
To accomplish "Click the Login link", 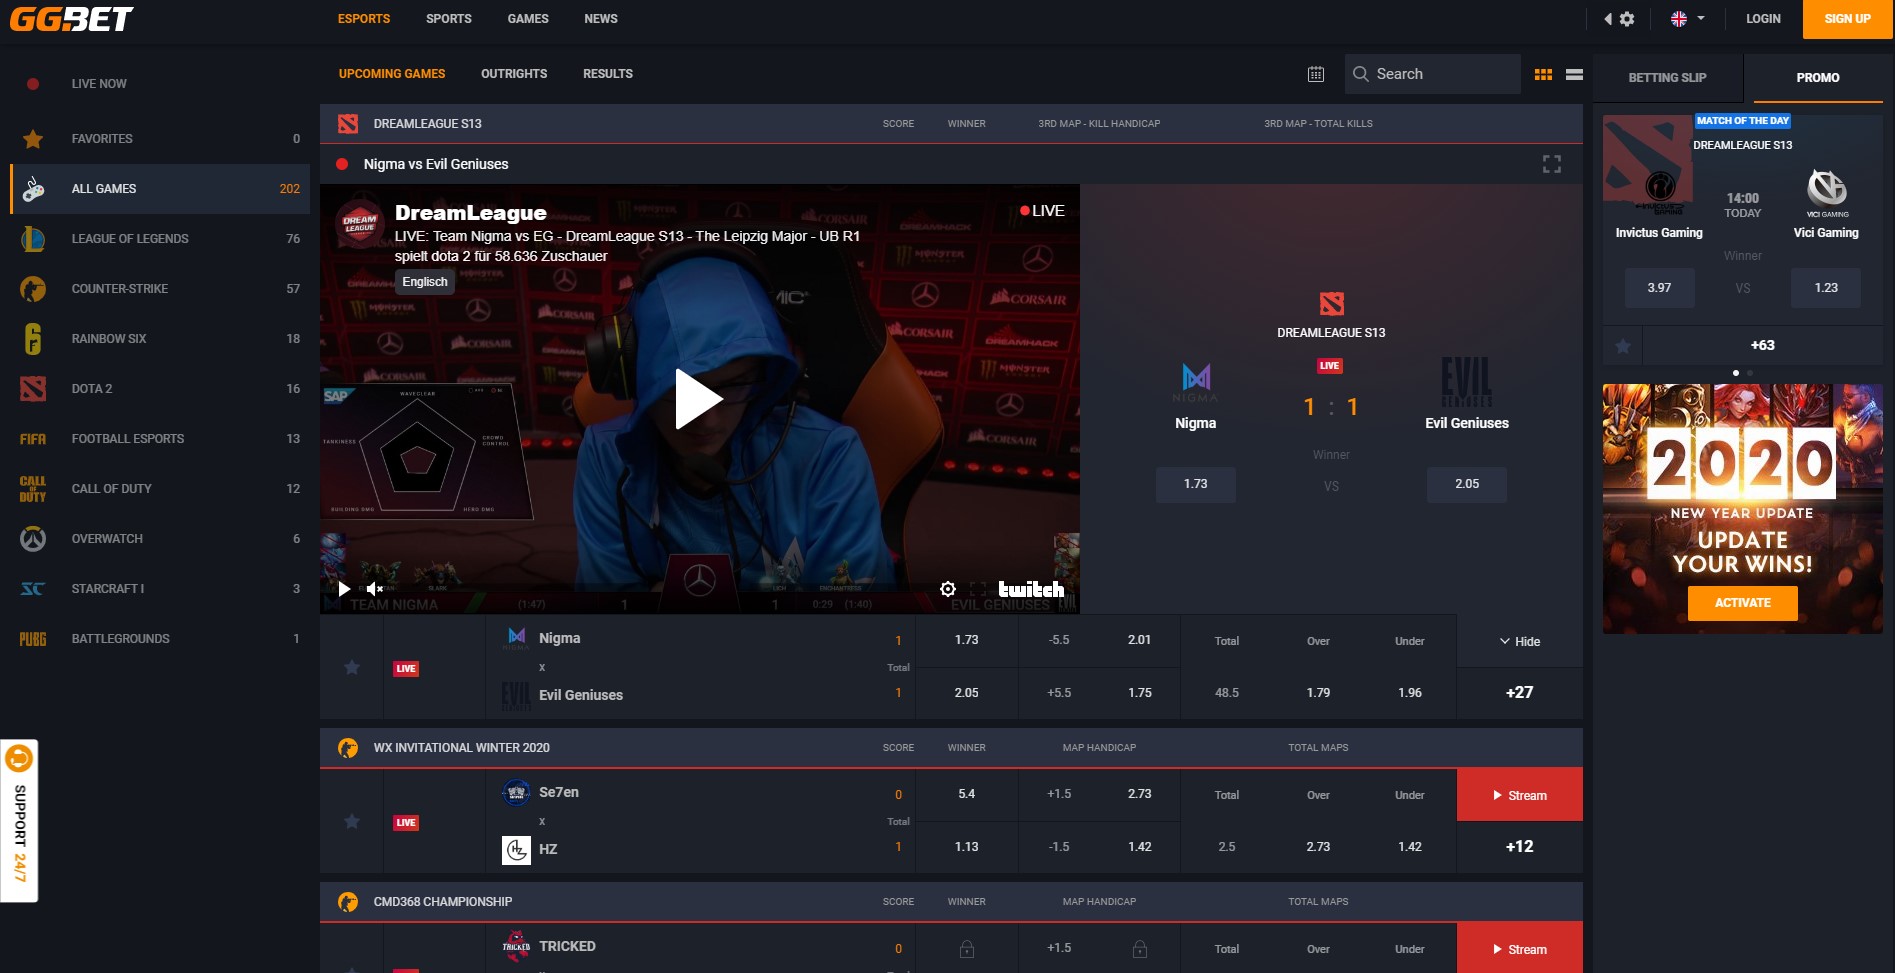I will coord(1763,19).
